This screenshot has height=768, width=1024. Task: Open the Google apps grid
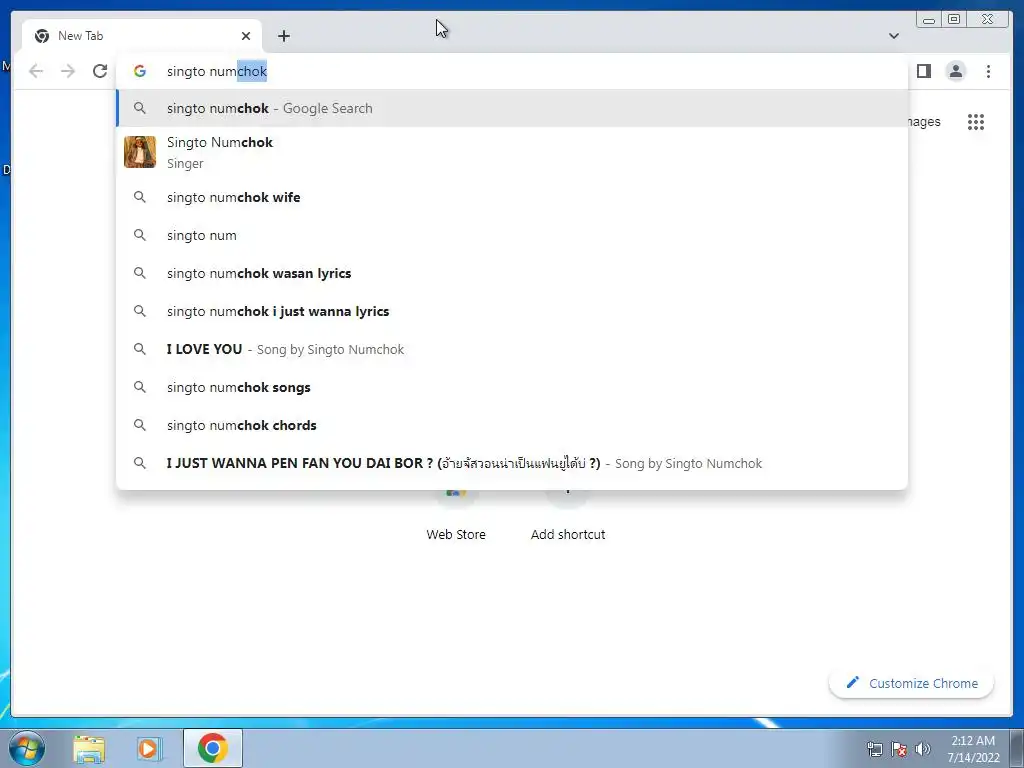click(976, 122)
